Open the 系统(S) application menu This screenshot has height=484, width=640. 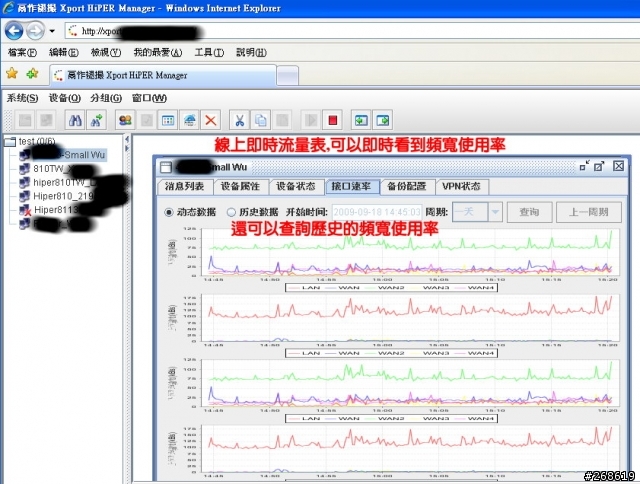(x=22, y=98)
